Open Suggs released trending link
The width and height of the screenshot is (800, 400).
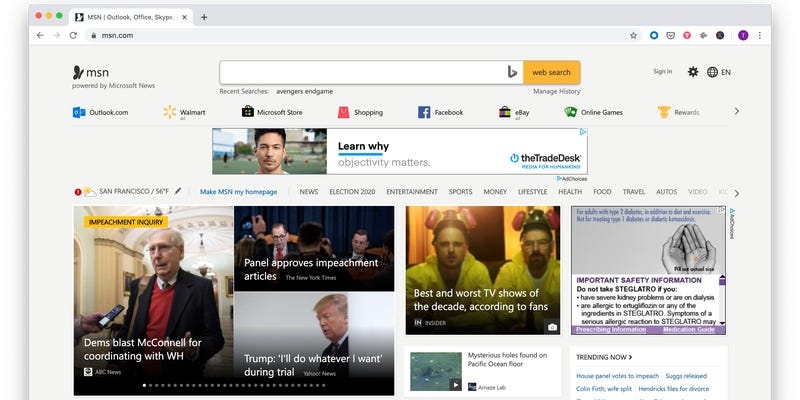(x=686, y=376)
